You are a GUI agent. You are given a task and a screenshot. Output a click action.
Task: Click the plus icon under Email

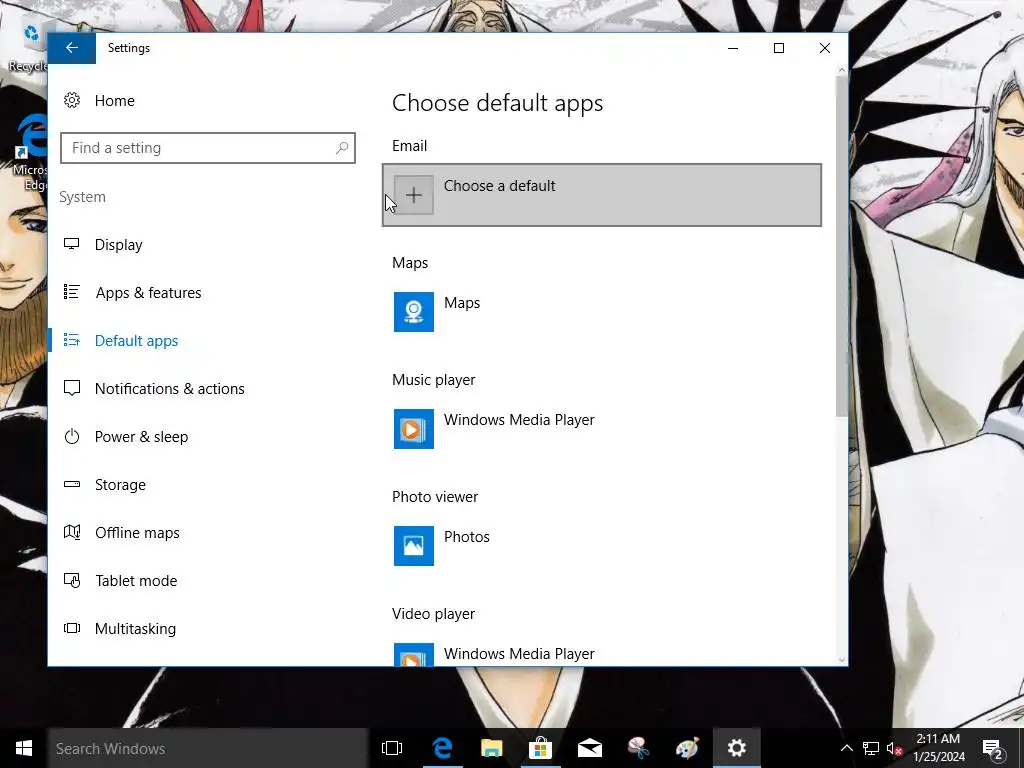point(413,195)
